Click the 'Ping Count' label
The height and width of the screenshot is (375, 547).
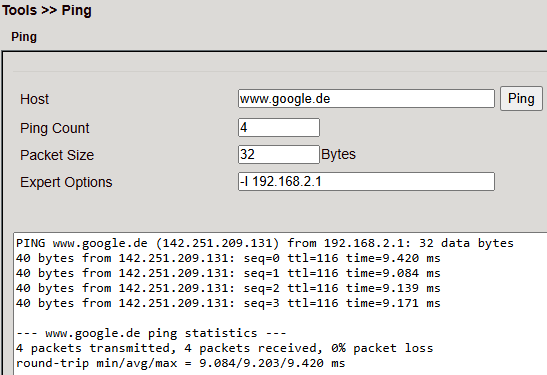pos(55,128)
